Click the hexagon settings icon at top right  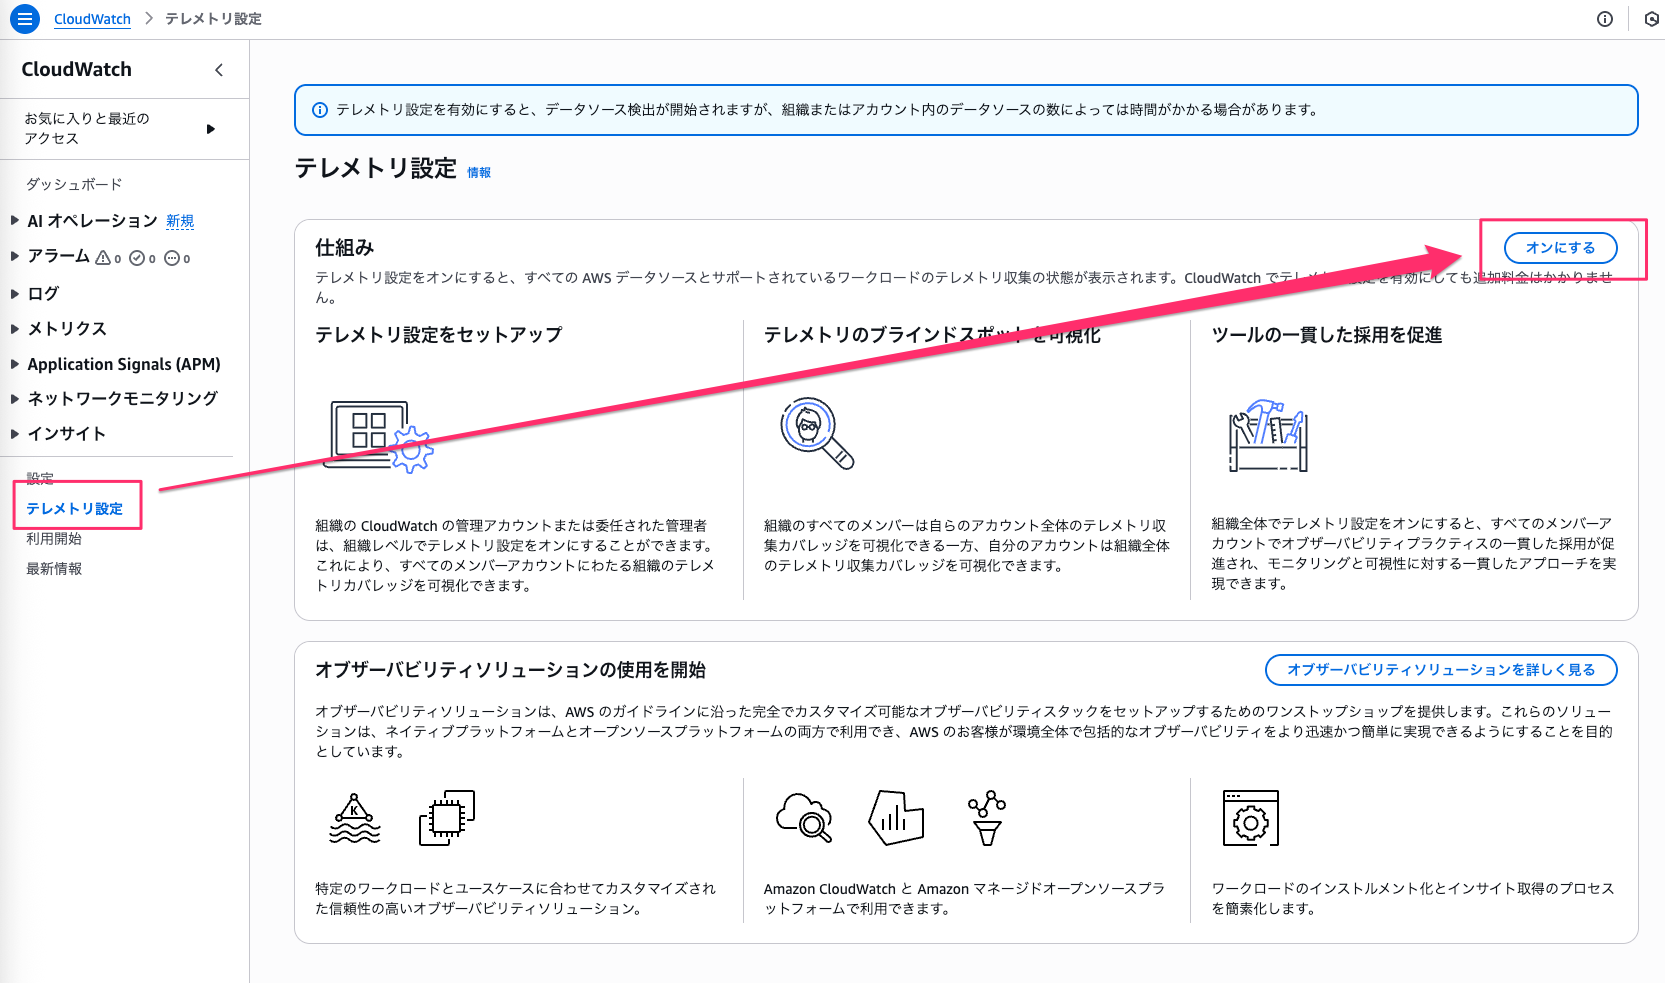pos(1652,19)
